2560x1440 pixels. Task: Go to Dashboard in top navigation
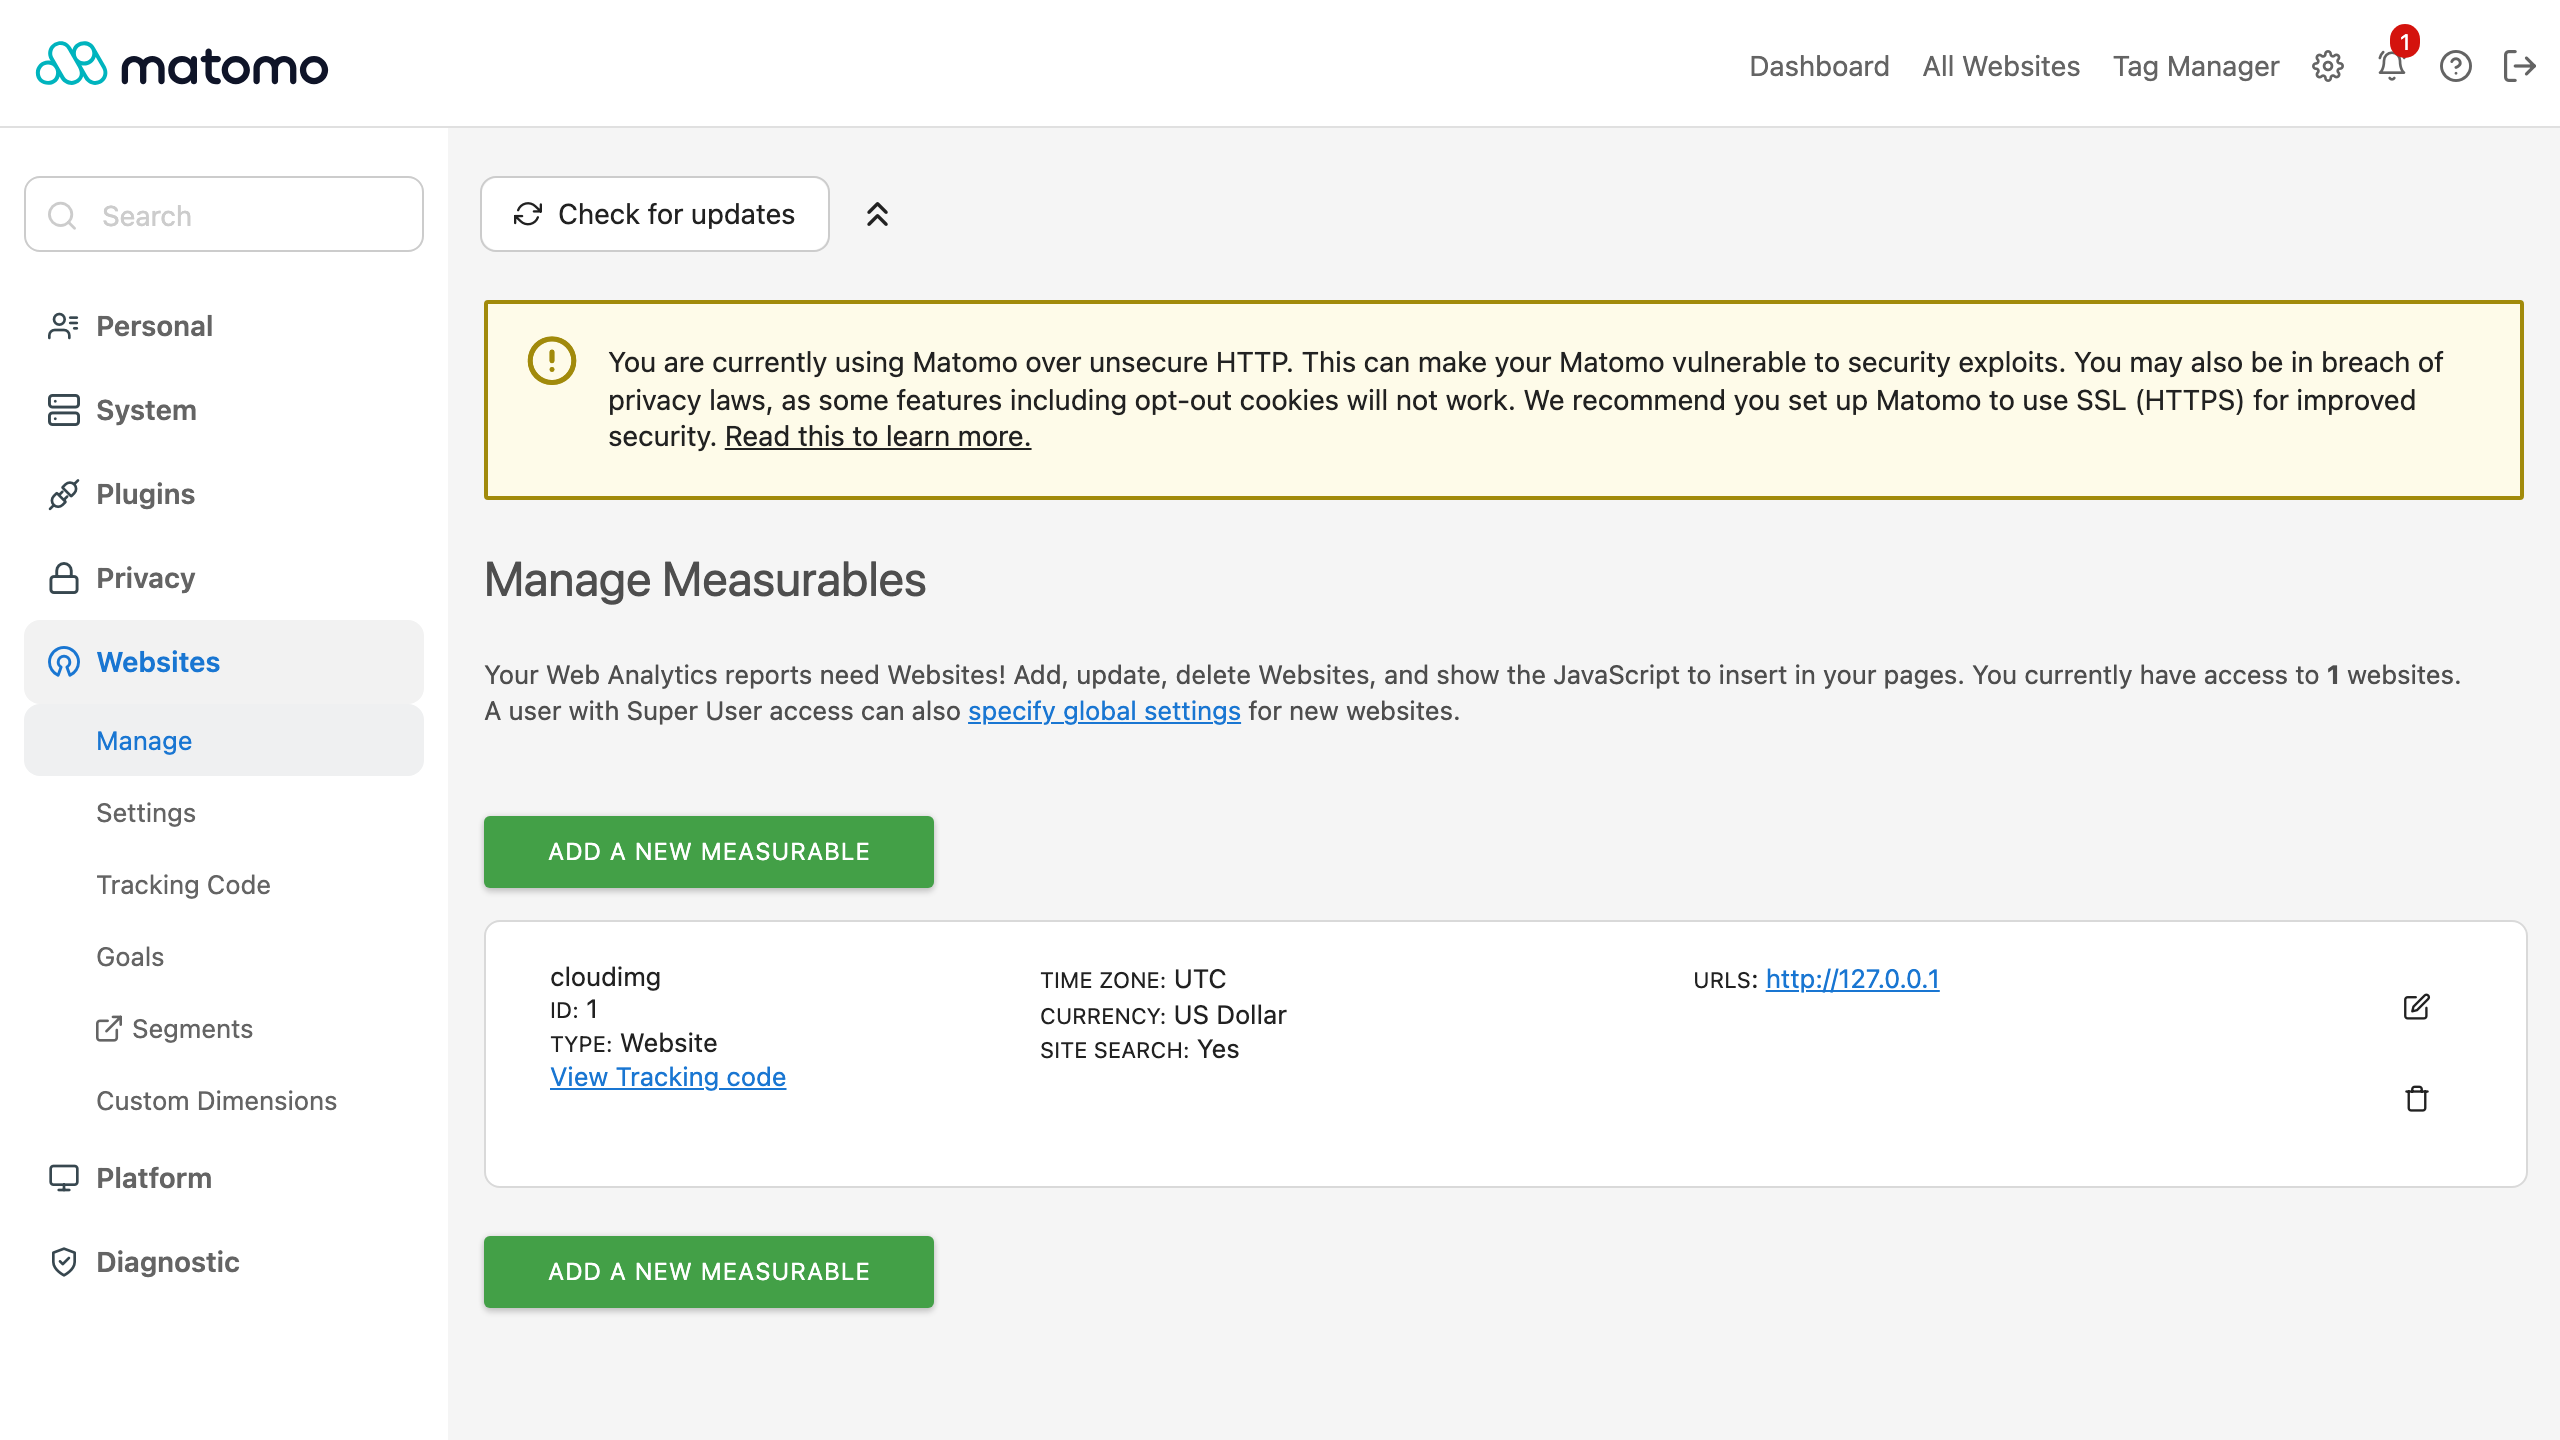click(1819, 66)
